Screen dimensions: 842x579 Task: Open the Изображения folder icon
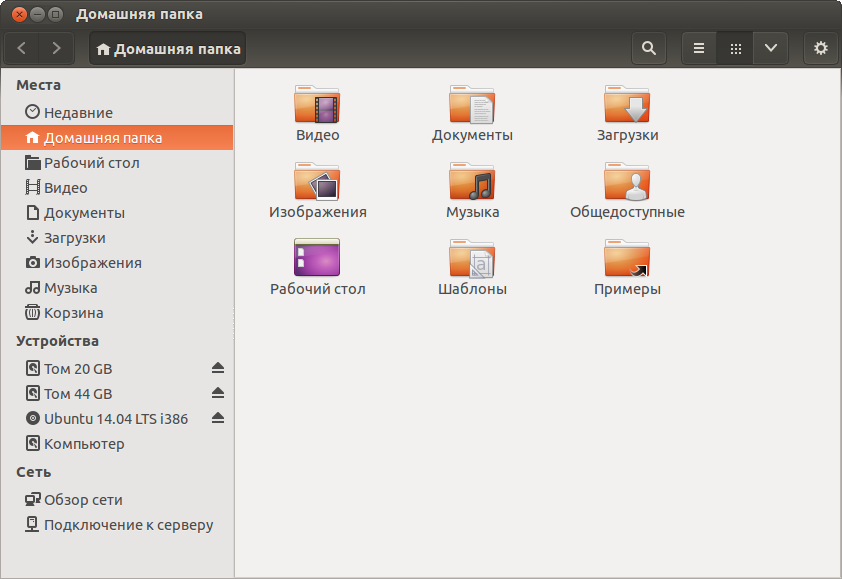tap(317, 181)
